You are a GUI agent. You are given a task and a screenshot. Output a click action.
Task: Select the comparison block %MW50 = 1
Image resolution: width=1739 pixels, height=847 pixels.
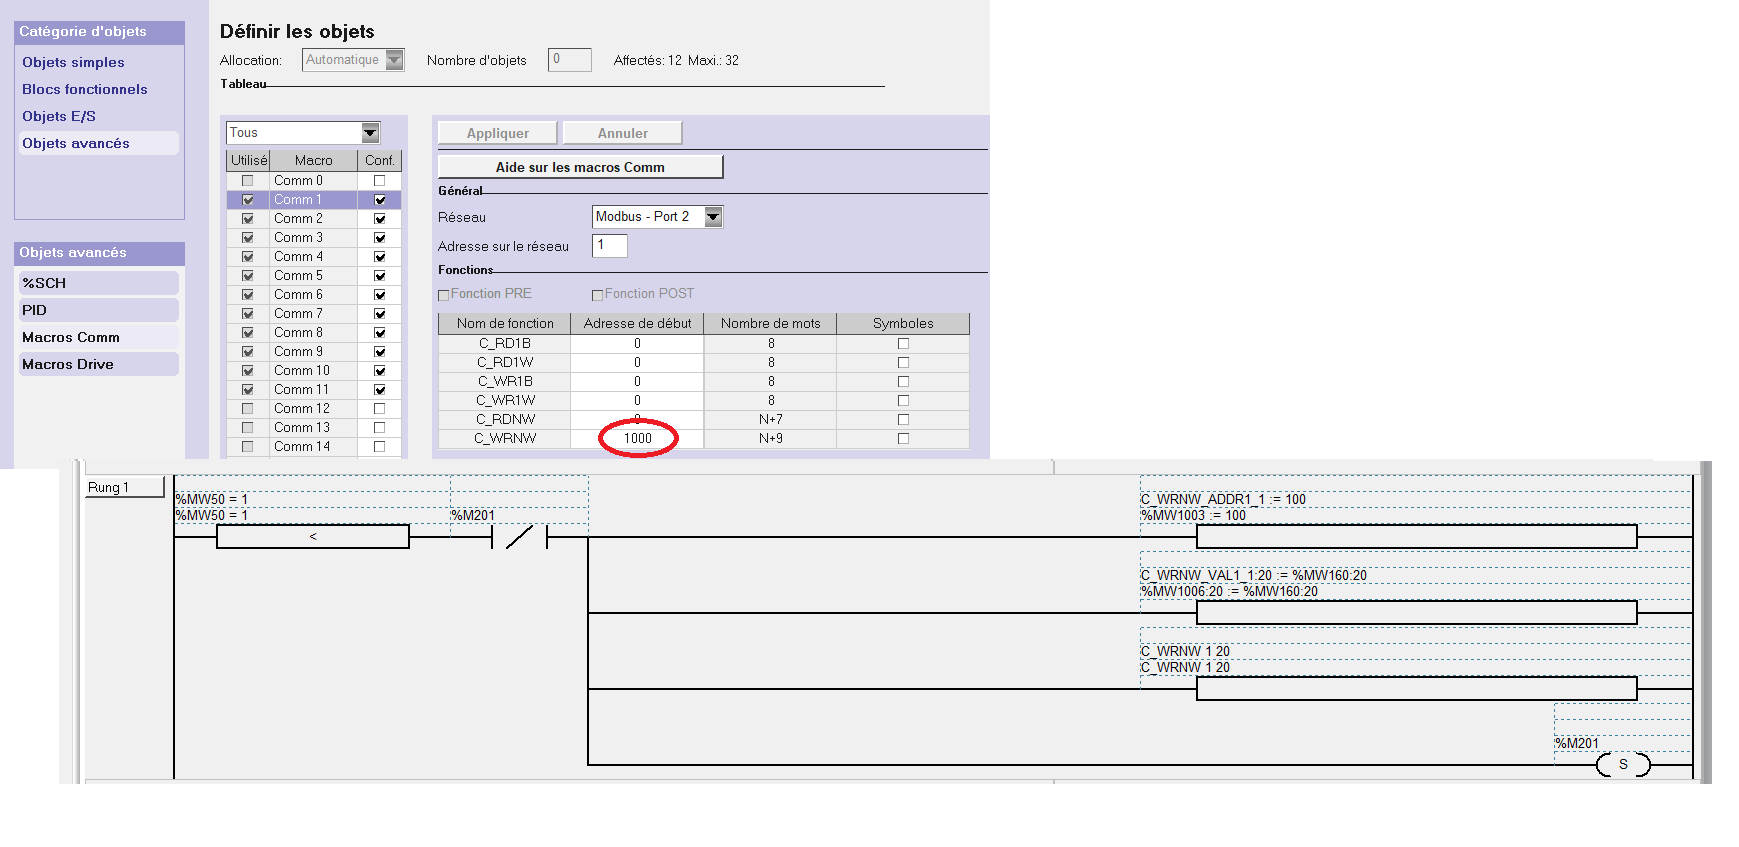point(312,537)
